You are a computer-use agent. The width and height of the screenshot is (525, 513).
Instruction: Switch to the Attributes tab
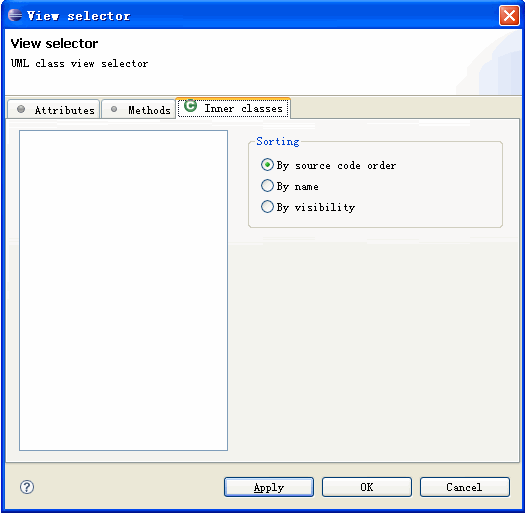tap(54, 109)
